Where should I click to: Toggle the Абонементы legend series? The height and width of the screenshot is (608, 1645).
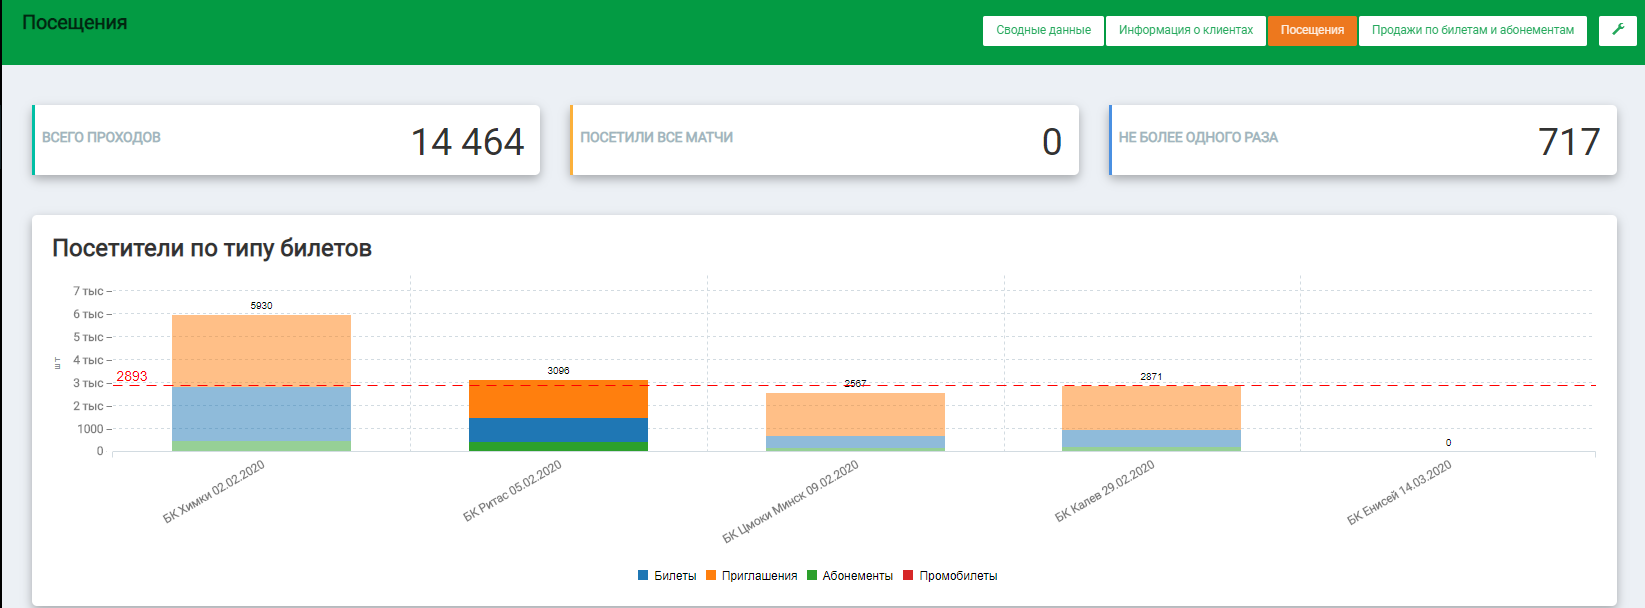857,576
